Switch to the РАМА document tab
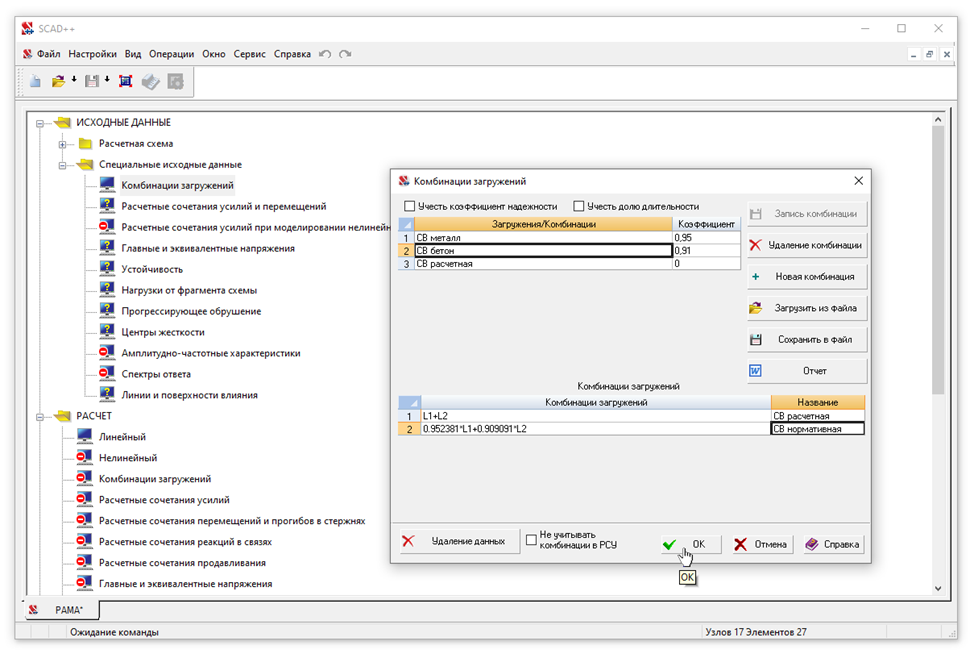Viewport: 974px width, 654px height. [x=61, y=610]
